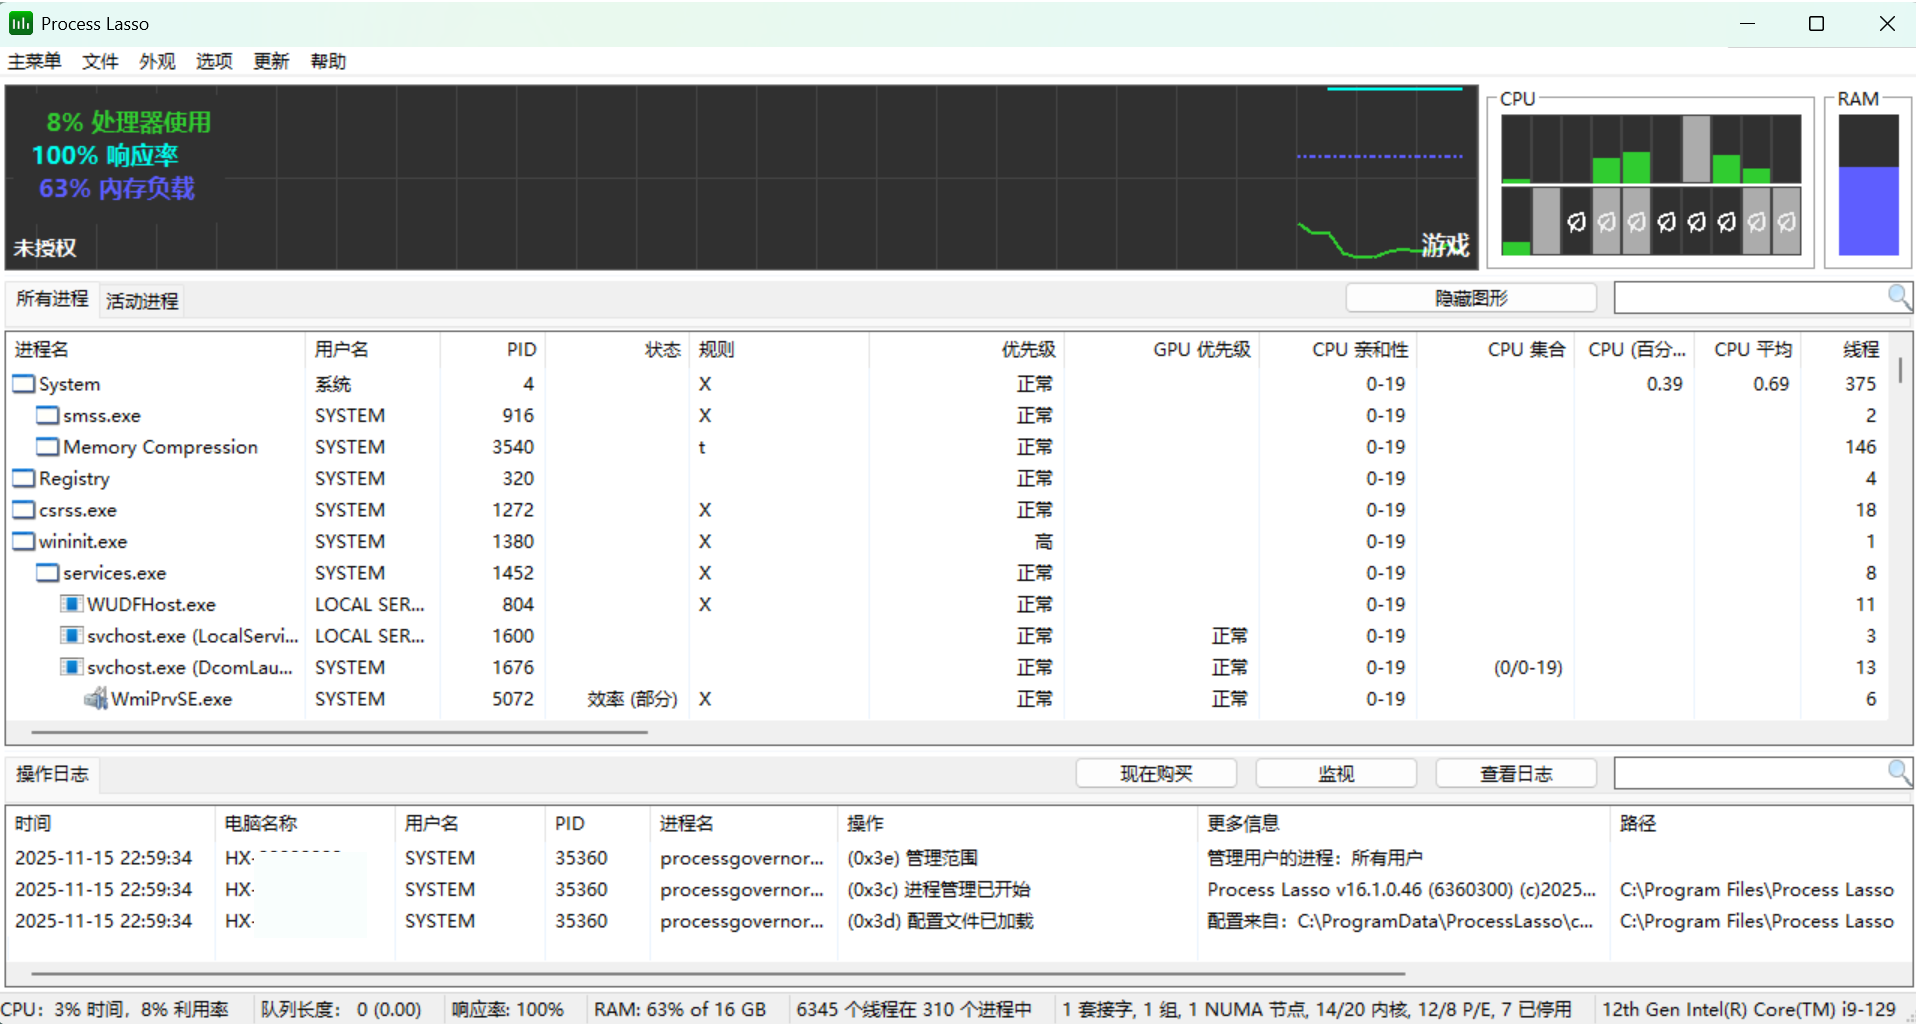Screen dimensions: 1917x1024
Task: Toggle the checkbox next to wininit.exe
Action: click(23, 540)
